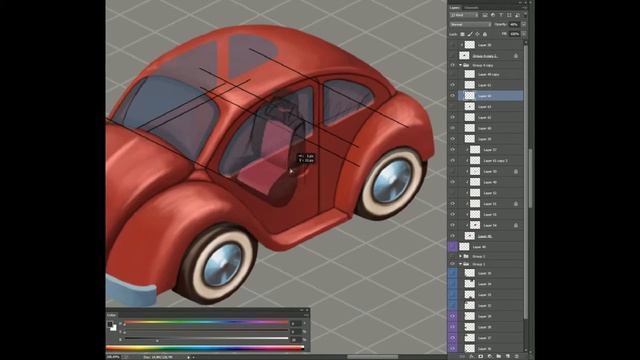
Task: Add a layer style with fx icon
Action: click(x=471, y=356)
